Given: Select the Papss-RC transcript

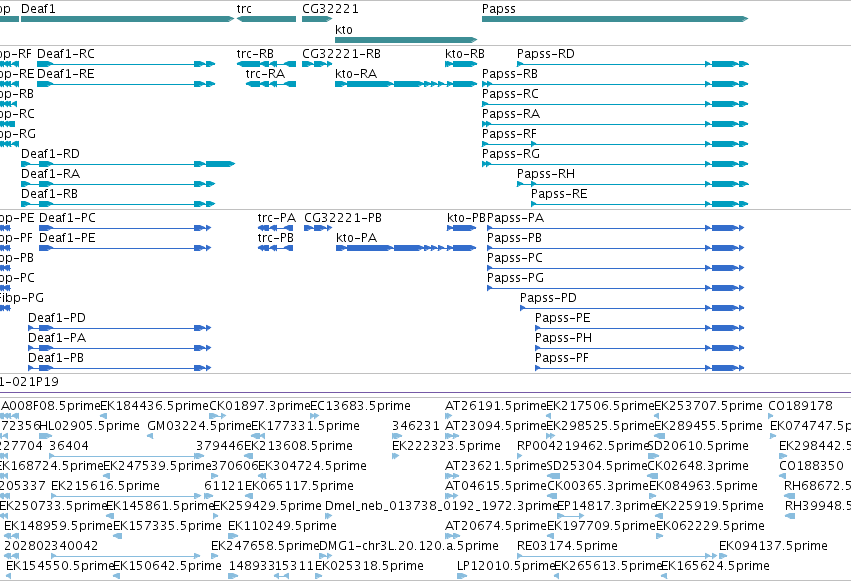Looking at the screenshot, I should pos(615,104).
